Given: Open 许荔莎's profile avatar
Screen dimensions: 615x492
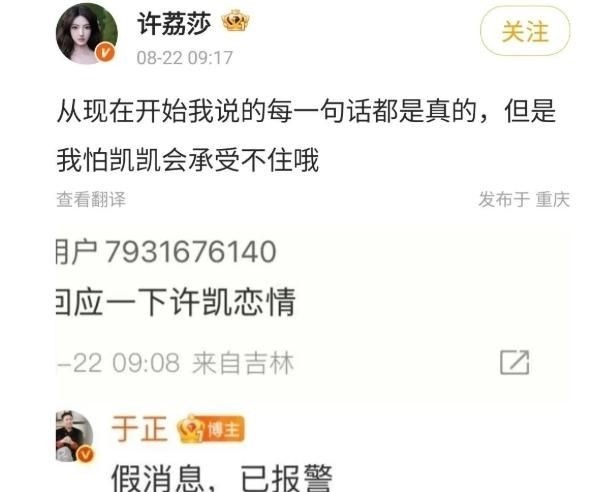Looking at the screenshot, I should [87, 33].
